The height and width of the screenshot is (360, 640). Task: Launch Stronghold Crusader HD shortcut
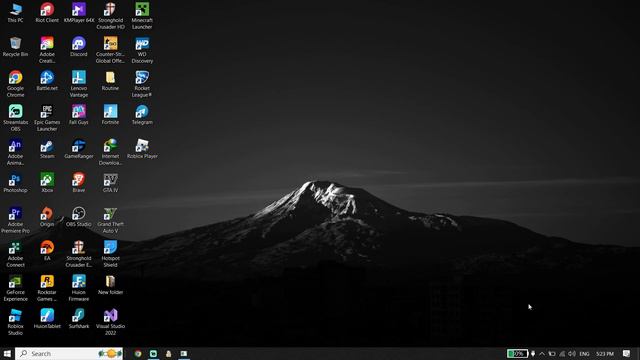pos(110,16)
